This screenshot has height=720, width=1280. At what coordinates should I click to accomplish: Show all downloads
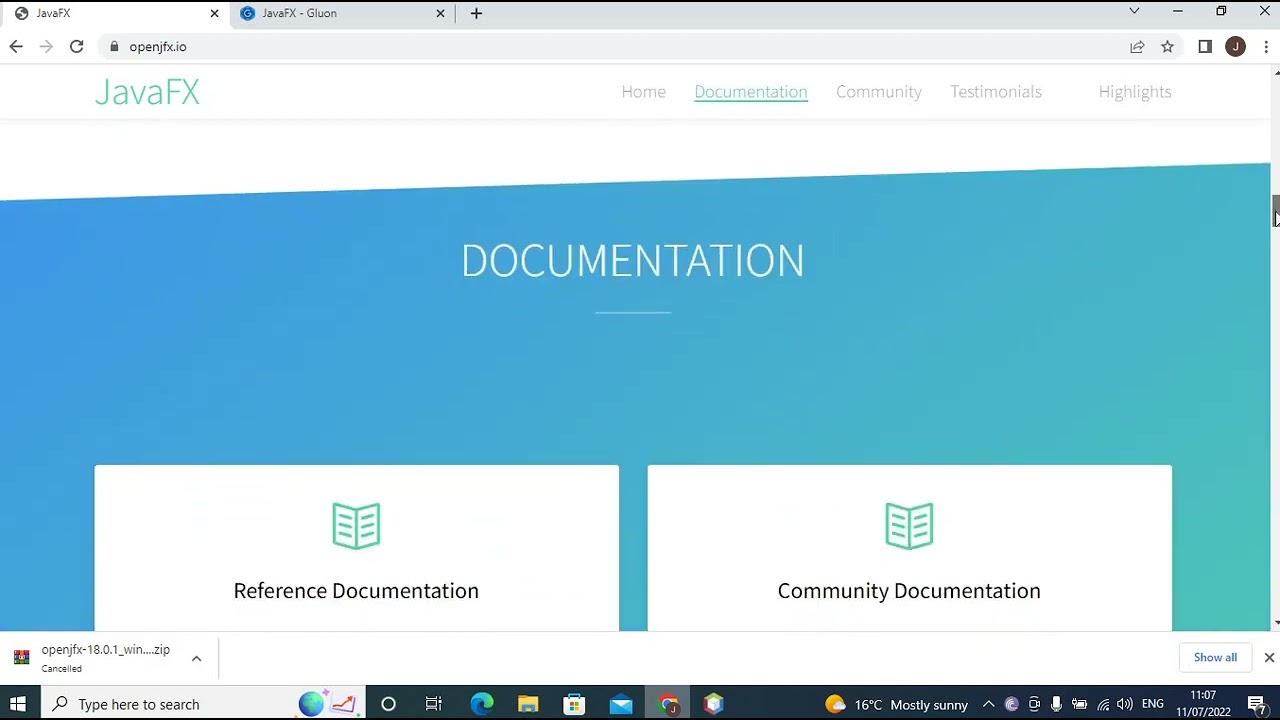[x=1215, y=657]
